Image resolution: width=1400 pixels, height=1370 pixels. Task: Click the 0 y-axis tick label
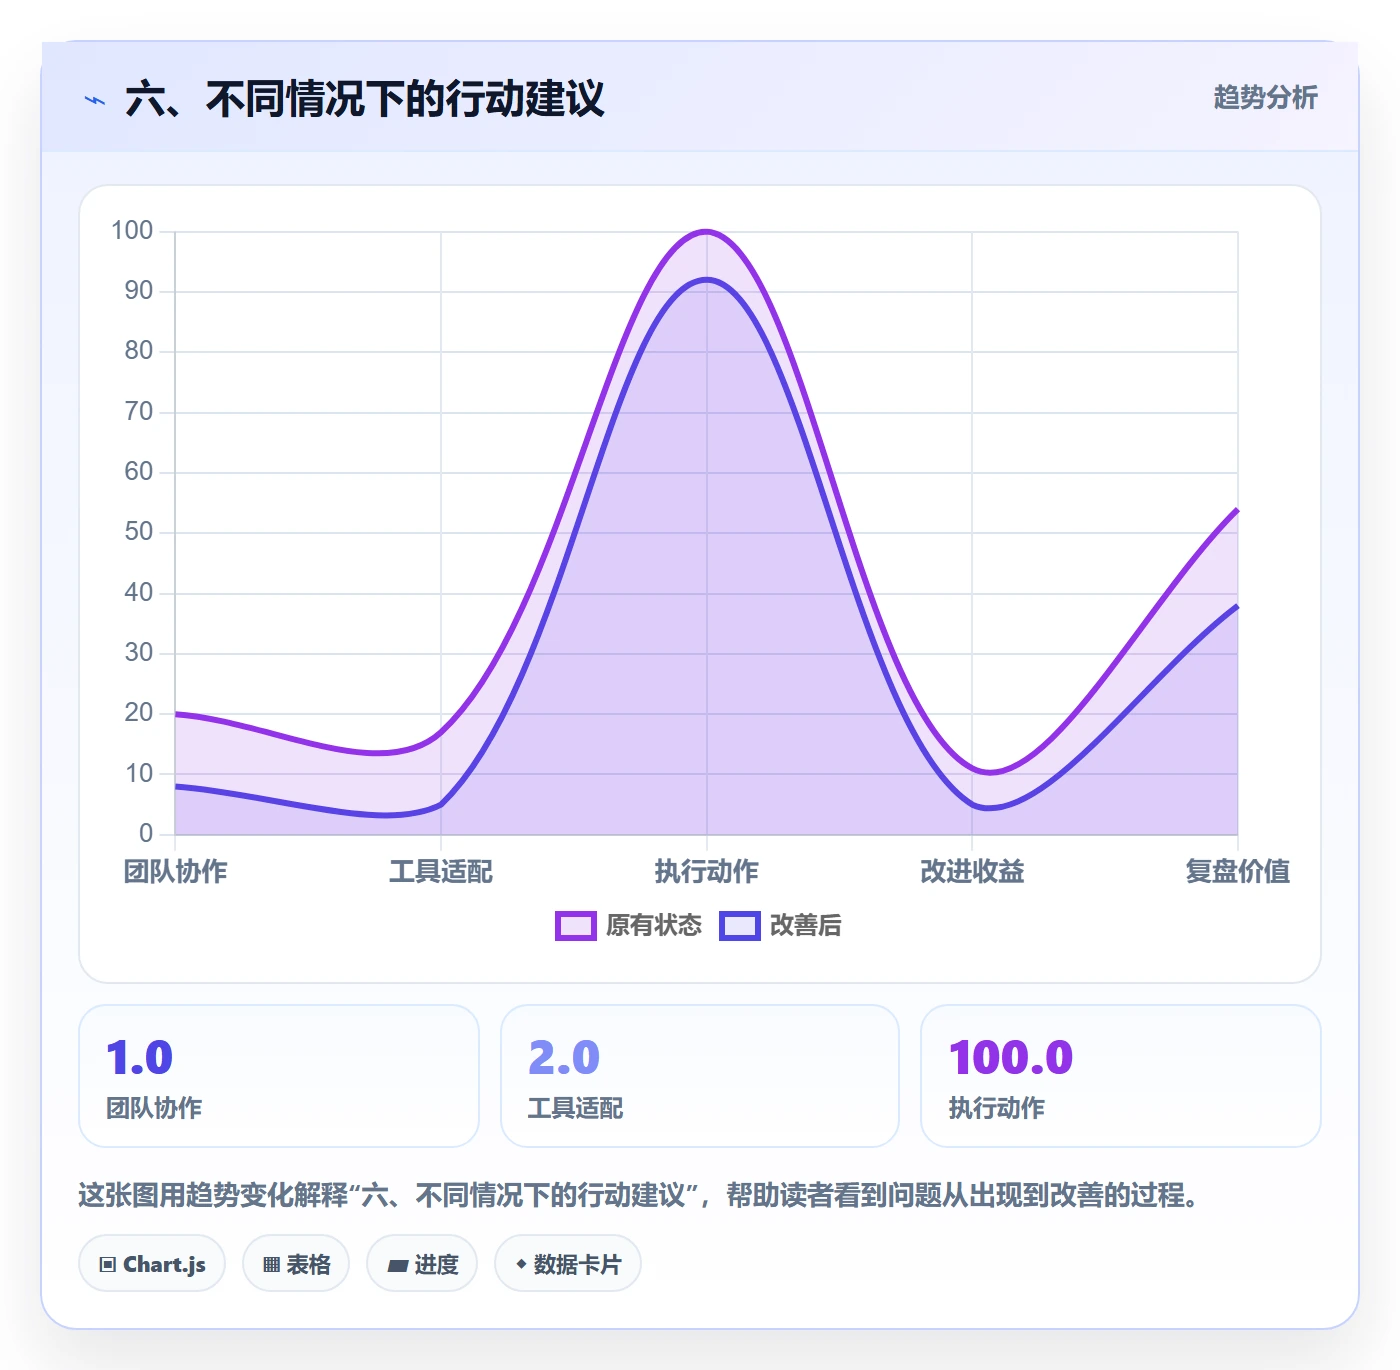coord(146,833)
